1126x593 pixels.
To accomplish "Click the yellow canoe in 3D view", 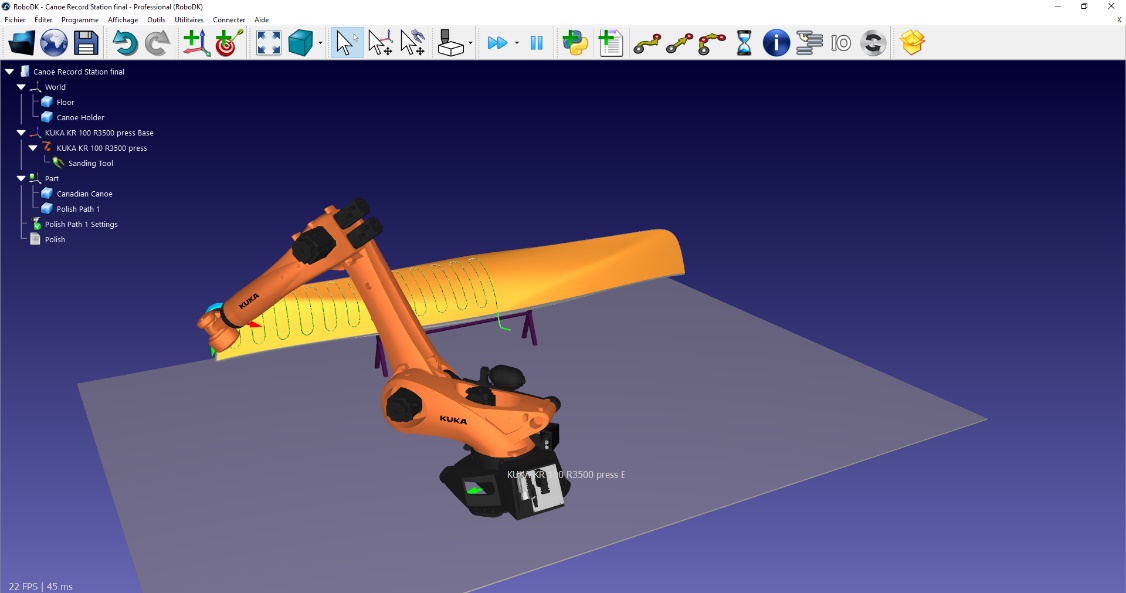I will [574, 269].
